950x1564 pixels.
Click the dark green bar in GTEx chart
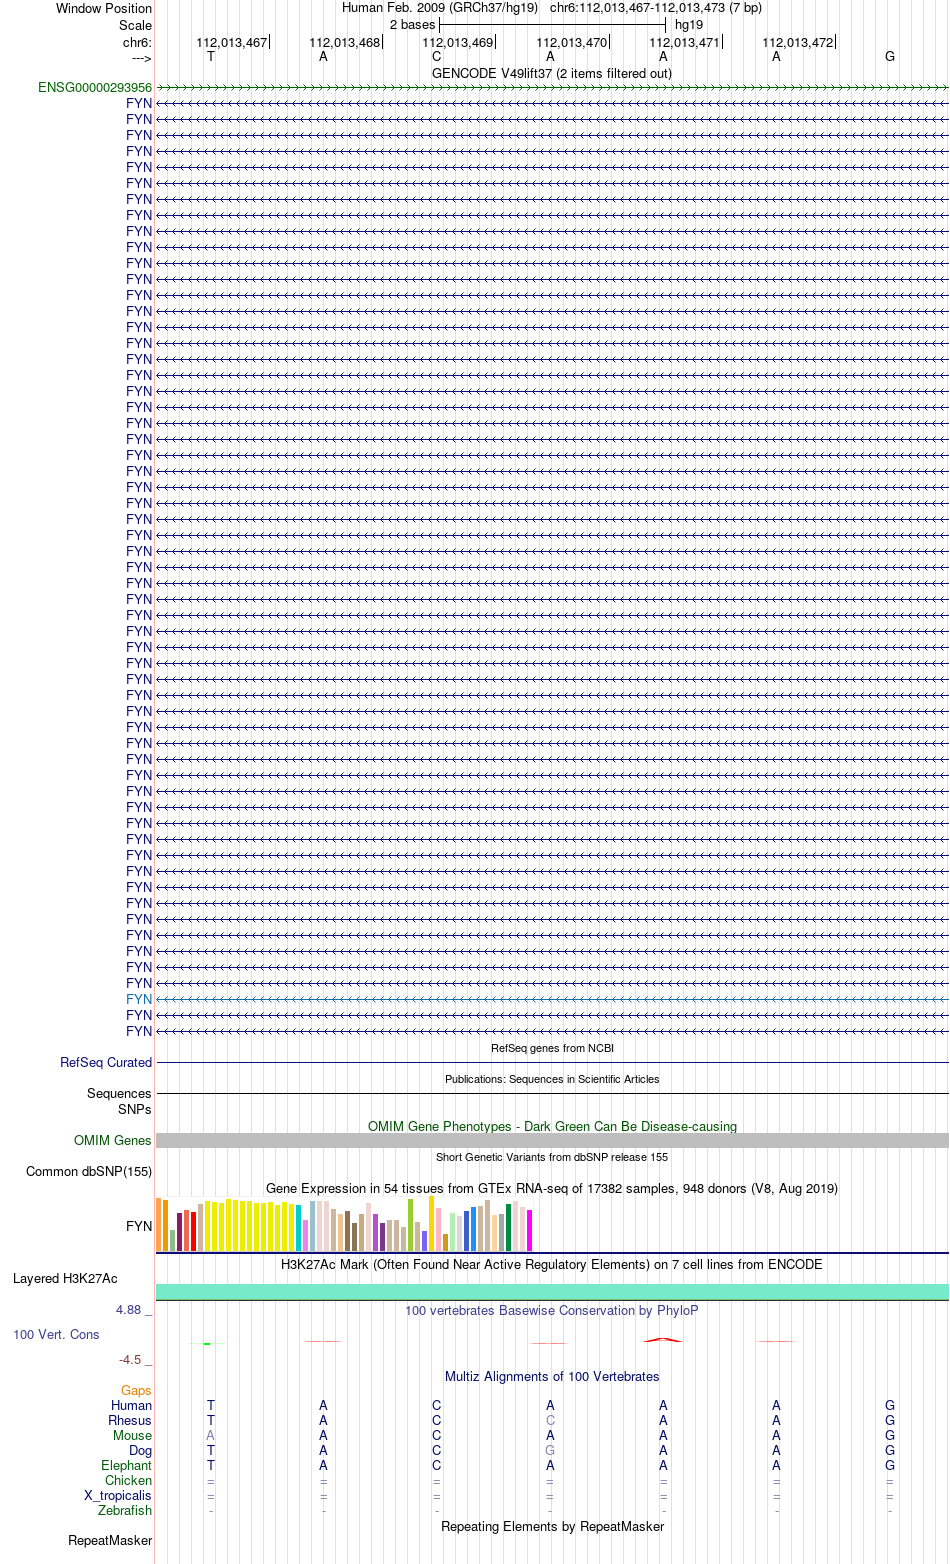tap(509, 1228)
